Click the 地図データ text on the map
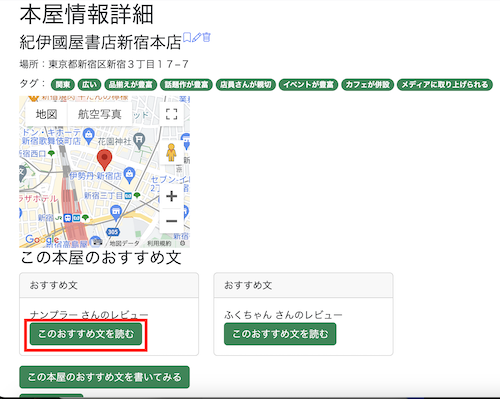 pyautogui.click(x=124, y=243)
